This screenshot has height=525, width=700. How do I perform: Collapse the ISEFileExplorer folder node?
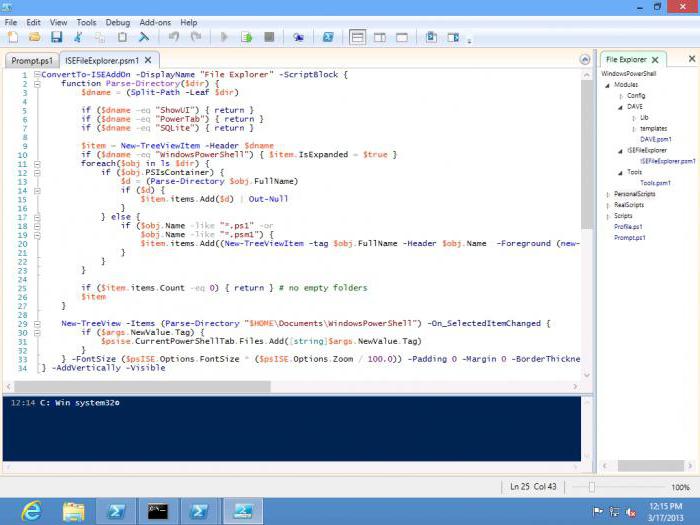click(x=620, y=151)
